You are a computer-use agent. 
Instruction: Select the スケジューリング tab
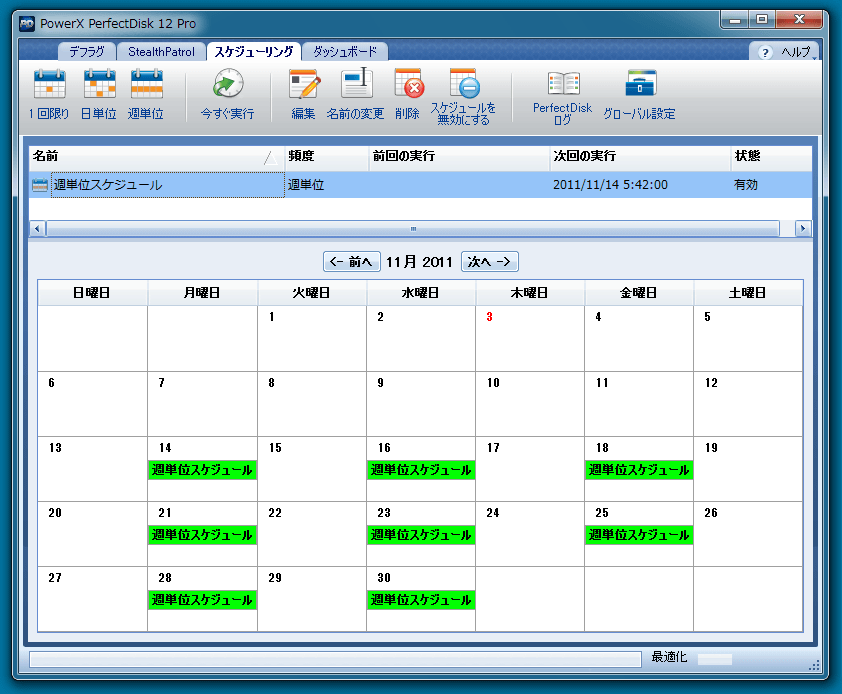tap(253, 52)
